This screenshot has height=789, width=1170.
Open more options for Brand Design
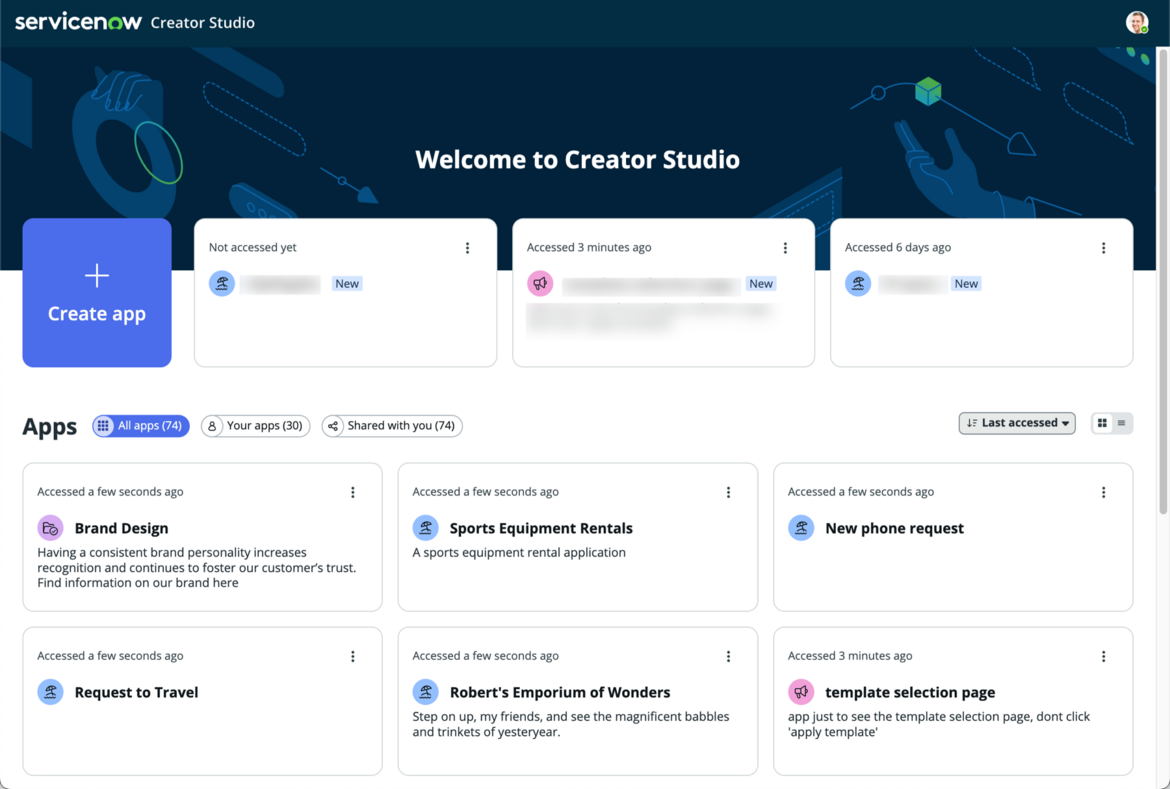tap(353, 493)
